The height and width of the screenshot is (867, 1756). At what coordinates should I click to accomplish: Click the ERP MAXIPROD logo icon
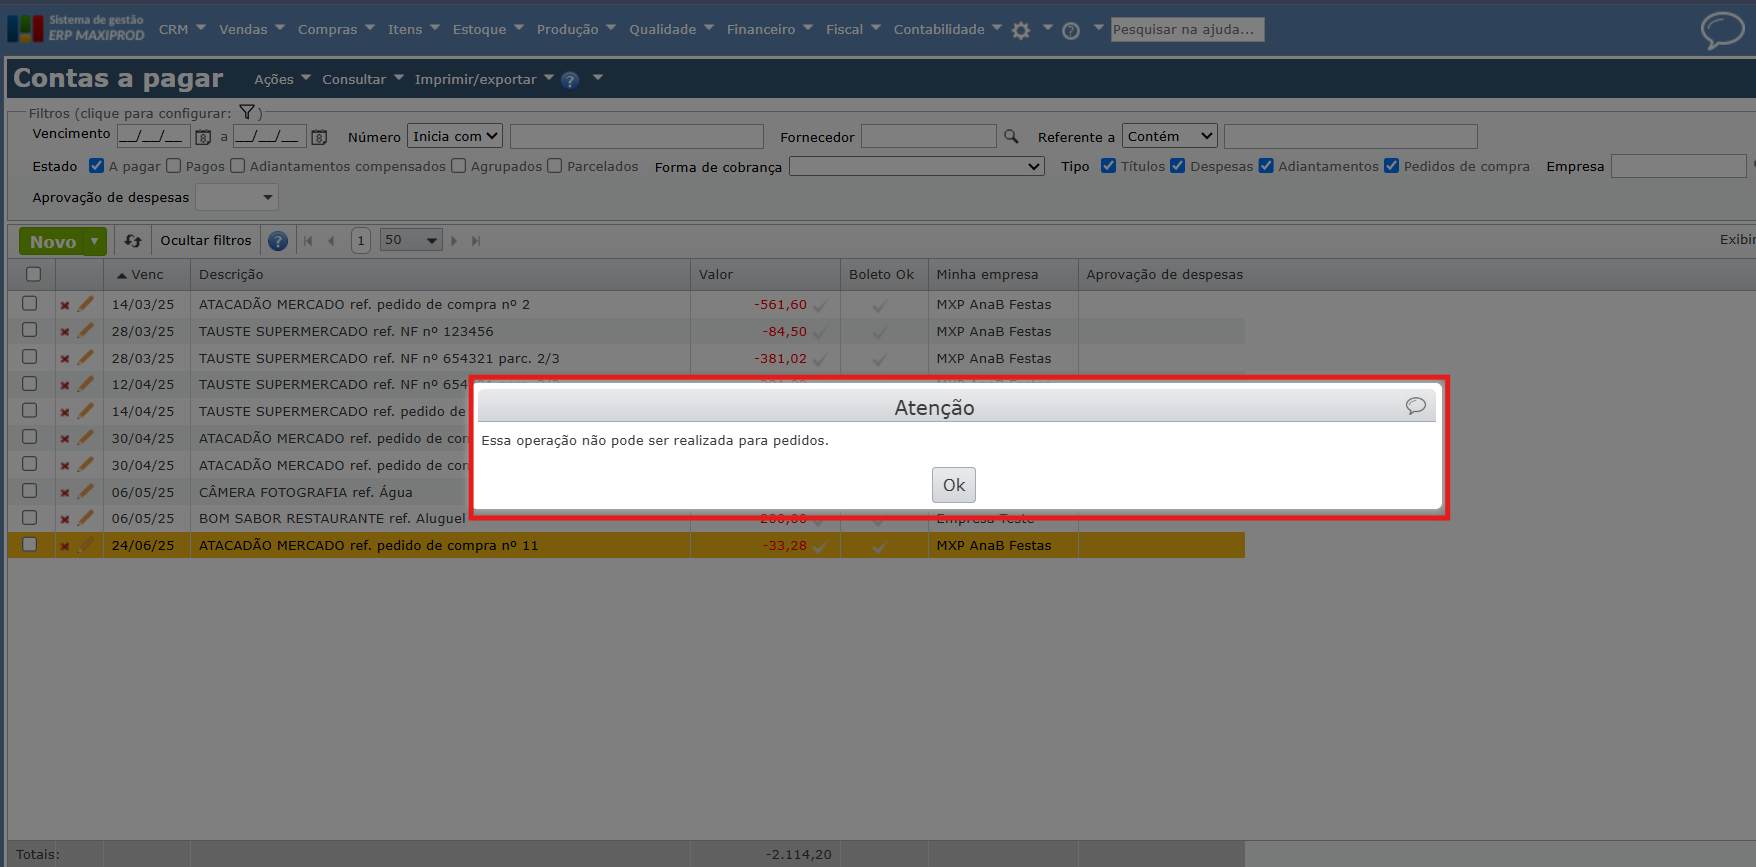(x=25, y=28)
